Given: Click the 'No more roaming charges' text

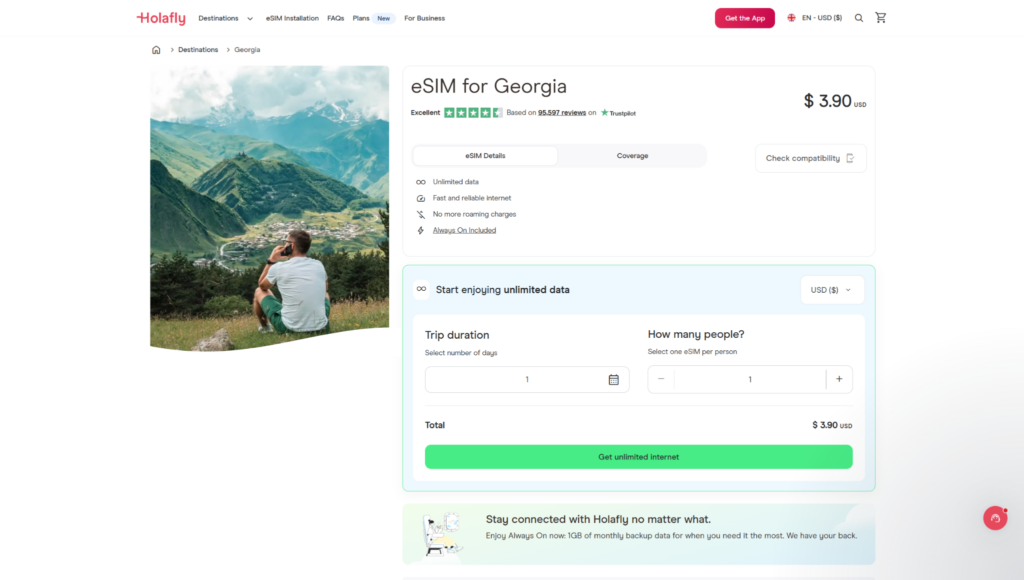Looking at the screenshot, I should tap(474, 214).
